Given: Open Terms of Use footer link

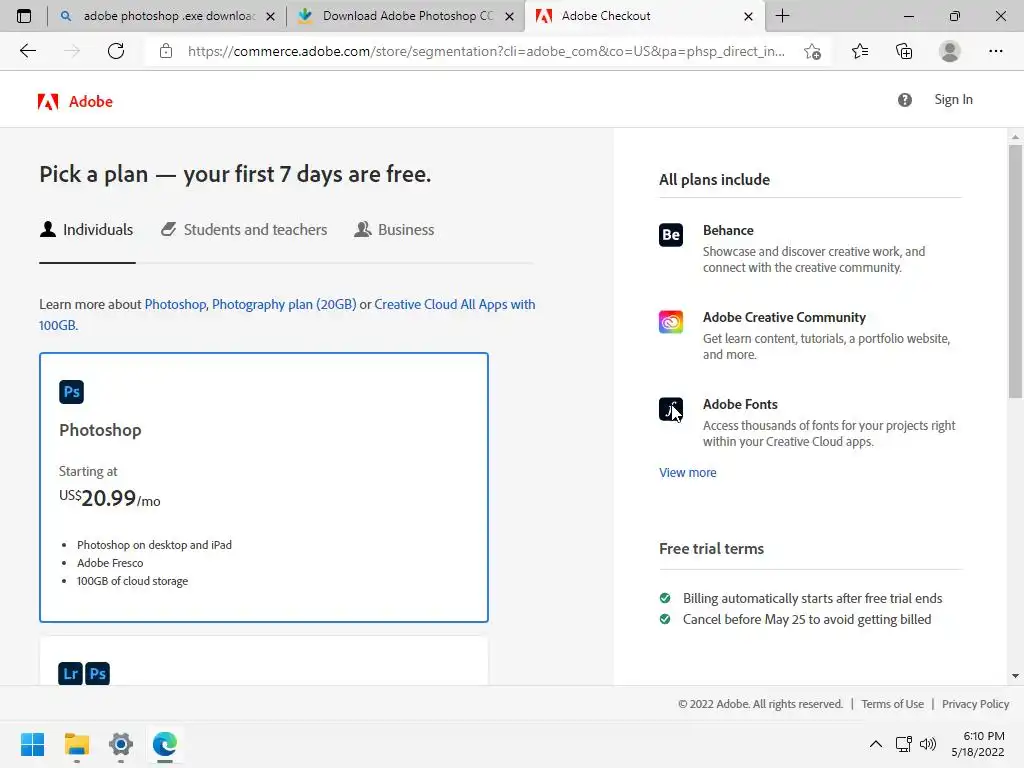Looking at the screenshot, I should coord(892,704).
